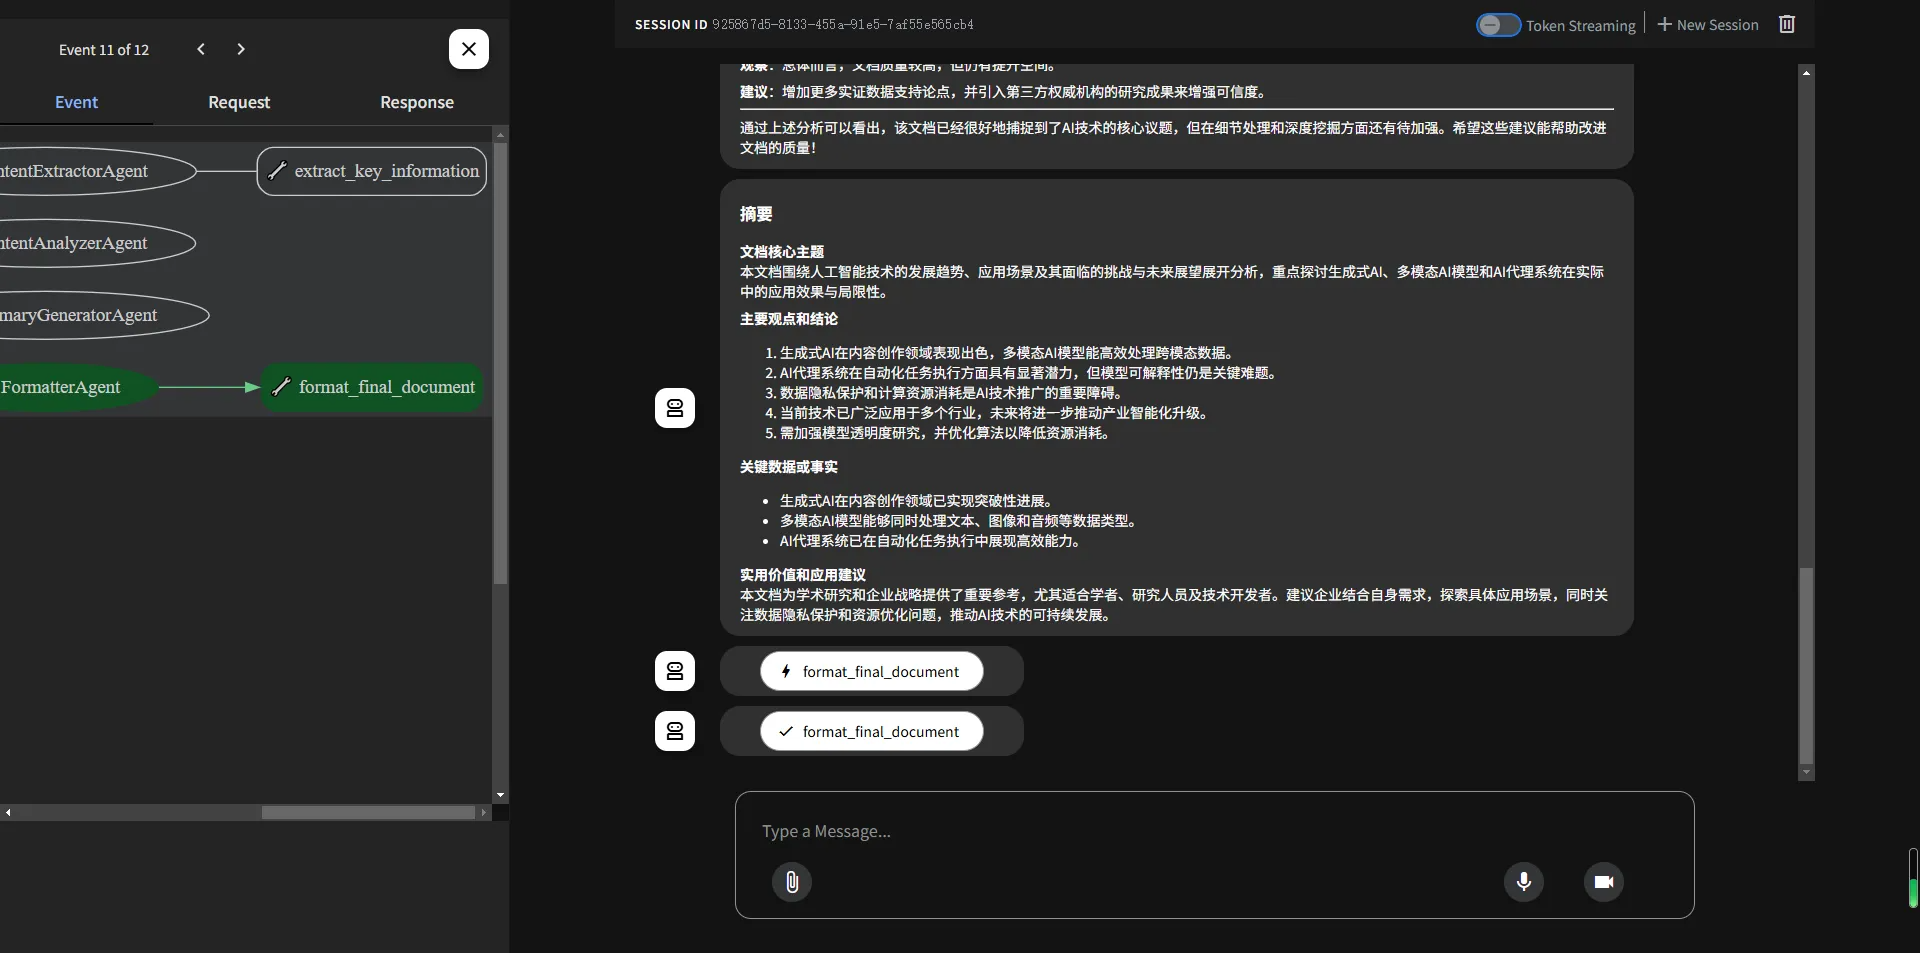Toggle the Token Streaming switch
Image resolution: width=1920 pixels, height=953 pixels.
coord(1498,25)
